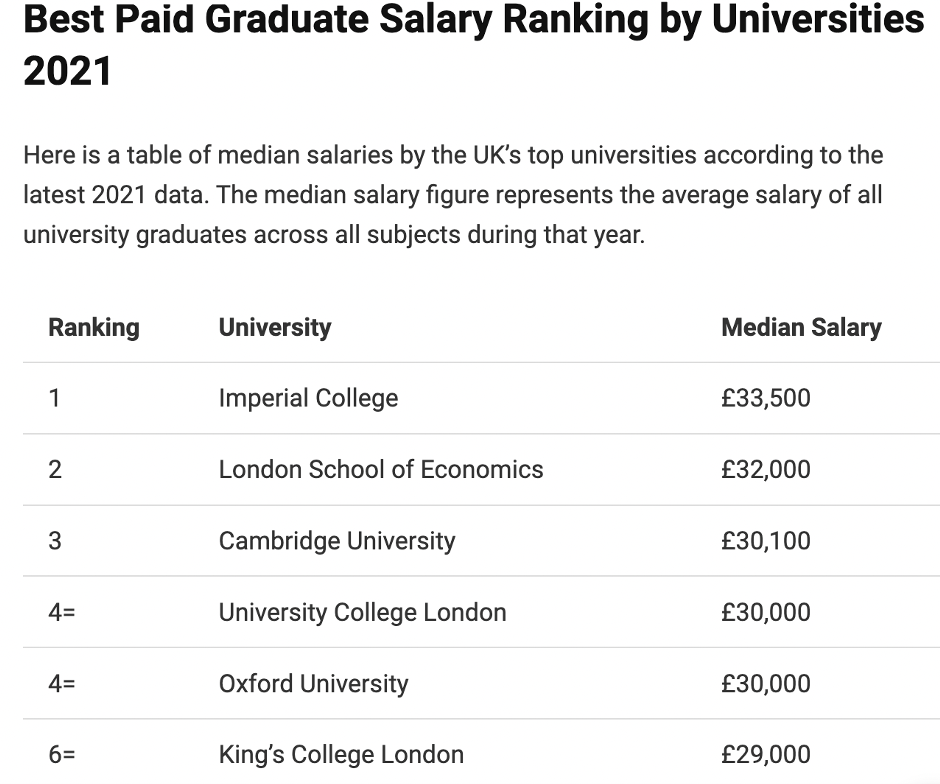The width and height of the screenshot is (940, 784).
Task: Click the introductory paragraph about median salaries
Action: pos(453,195)
